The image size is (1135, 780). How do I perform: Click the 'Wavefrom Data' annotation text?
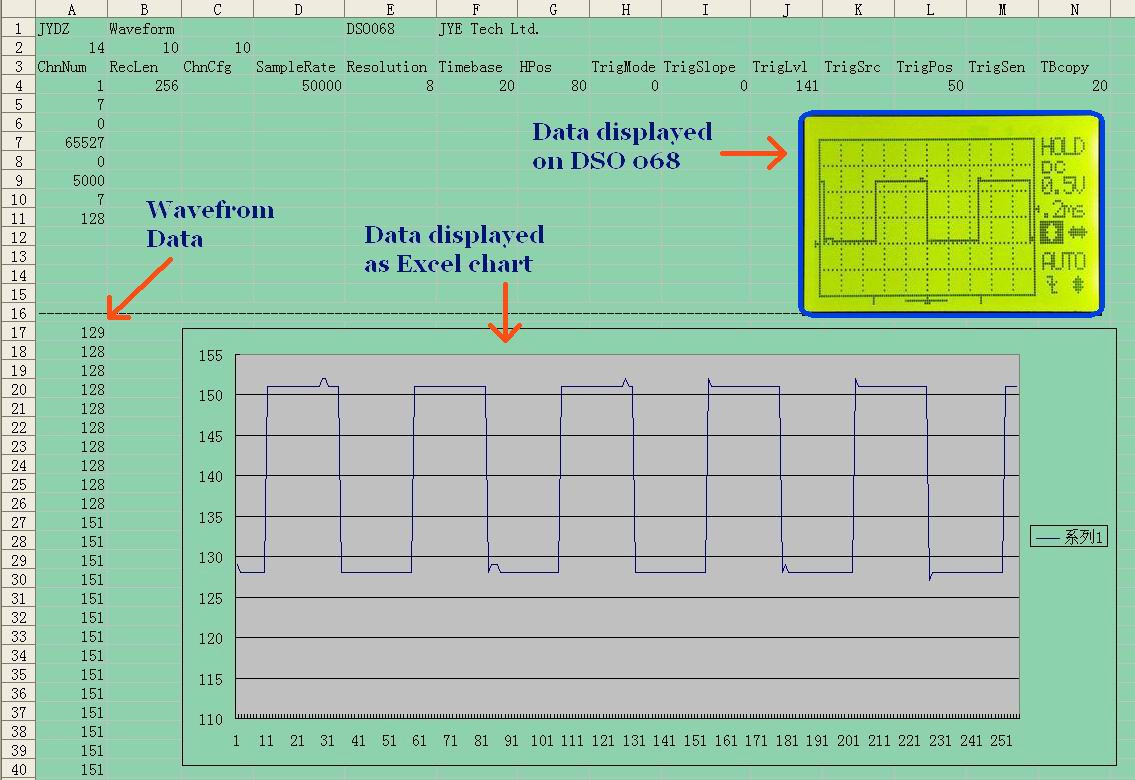tap(210, 224)
